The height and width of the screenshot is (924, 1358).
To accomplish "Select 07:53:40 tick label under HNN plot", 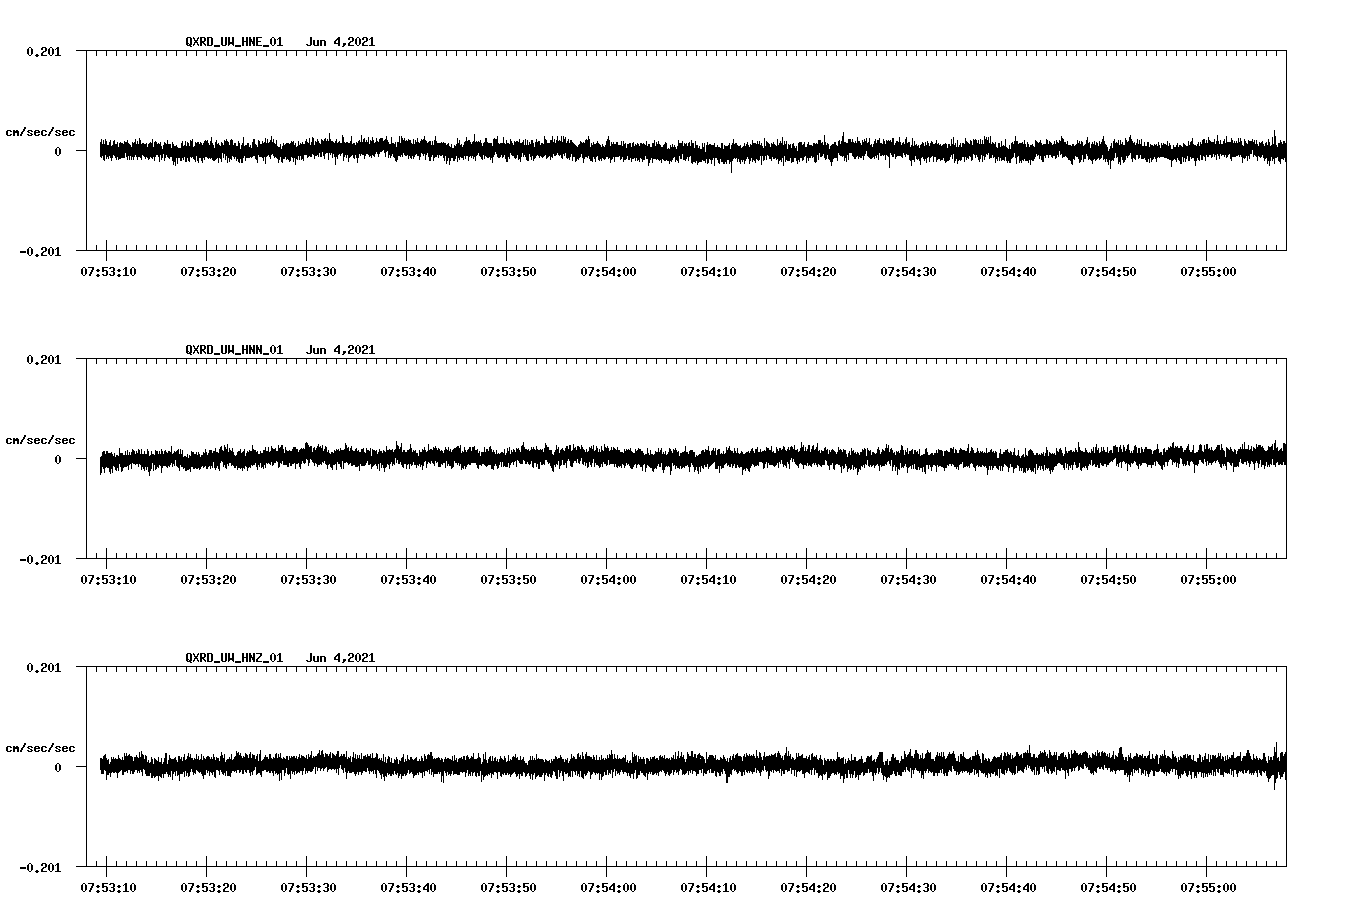I will [x=408, y=579].
